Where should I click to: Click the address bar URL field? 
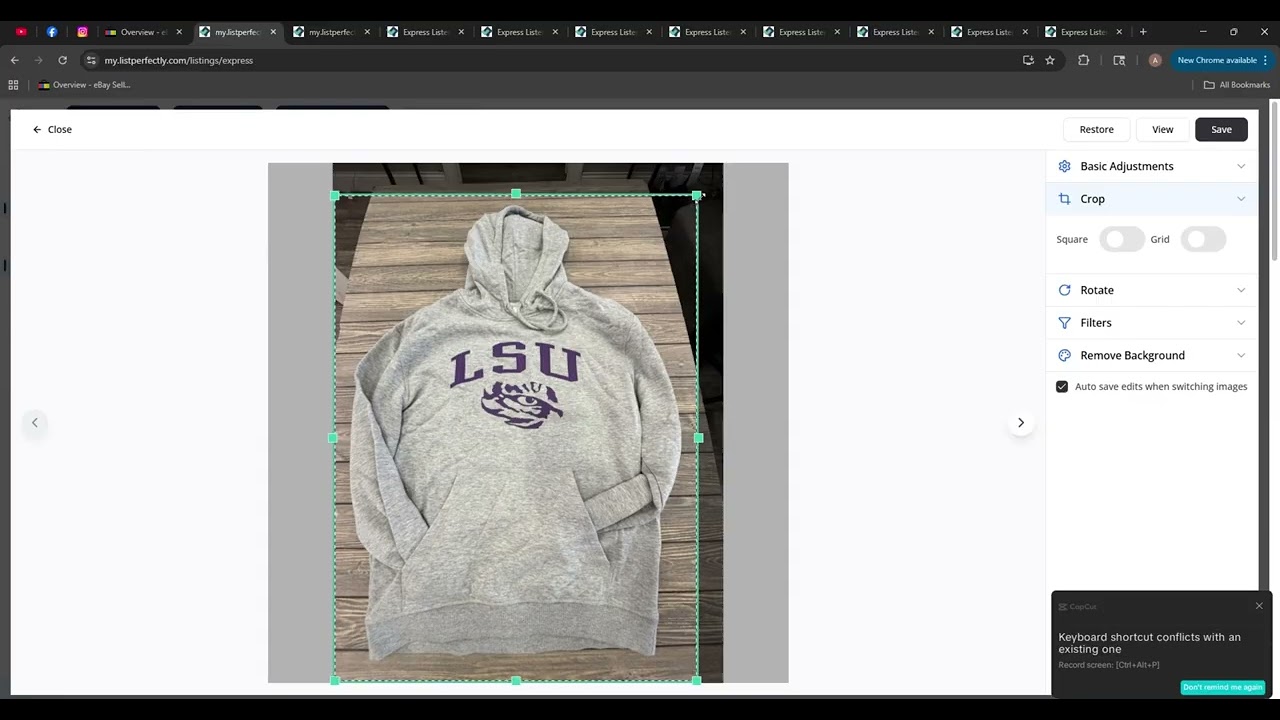pos(560,60)
